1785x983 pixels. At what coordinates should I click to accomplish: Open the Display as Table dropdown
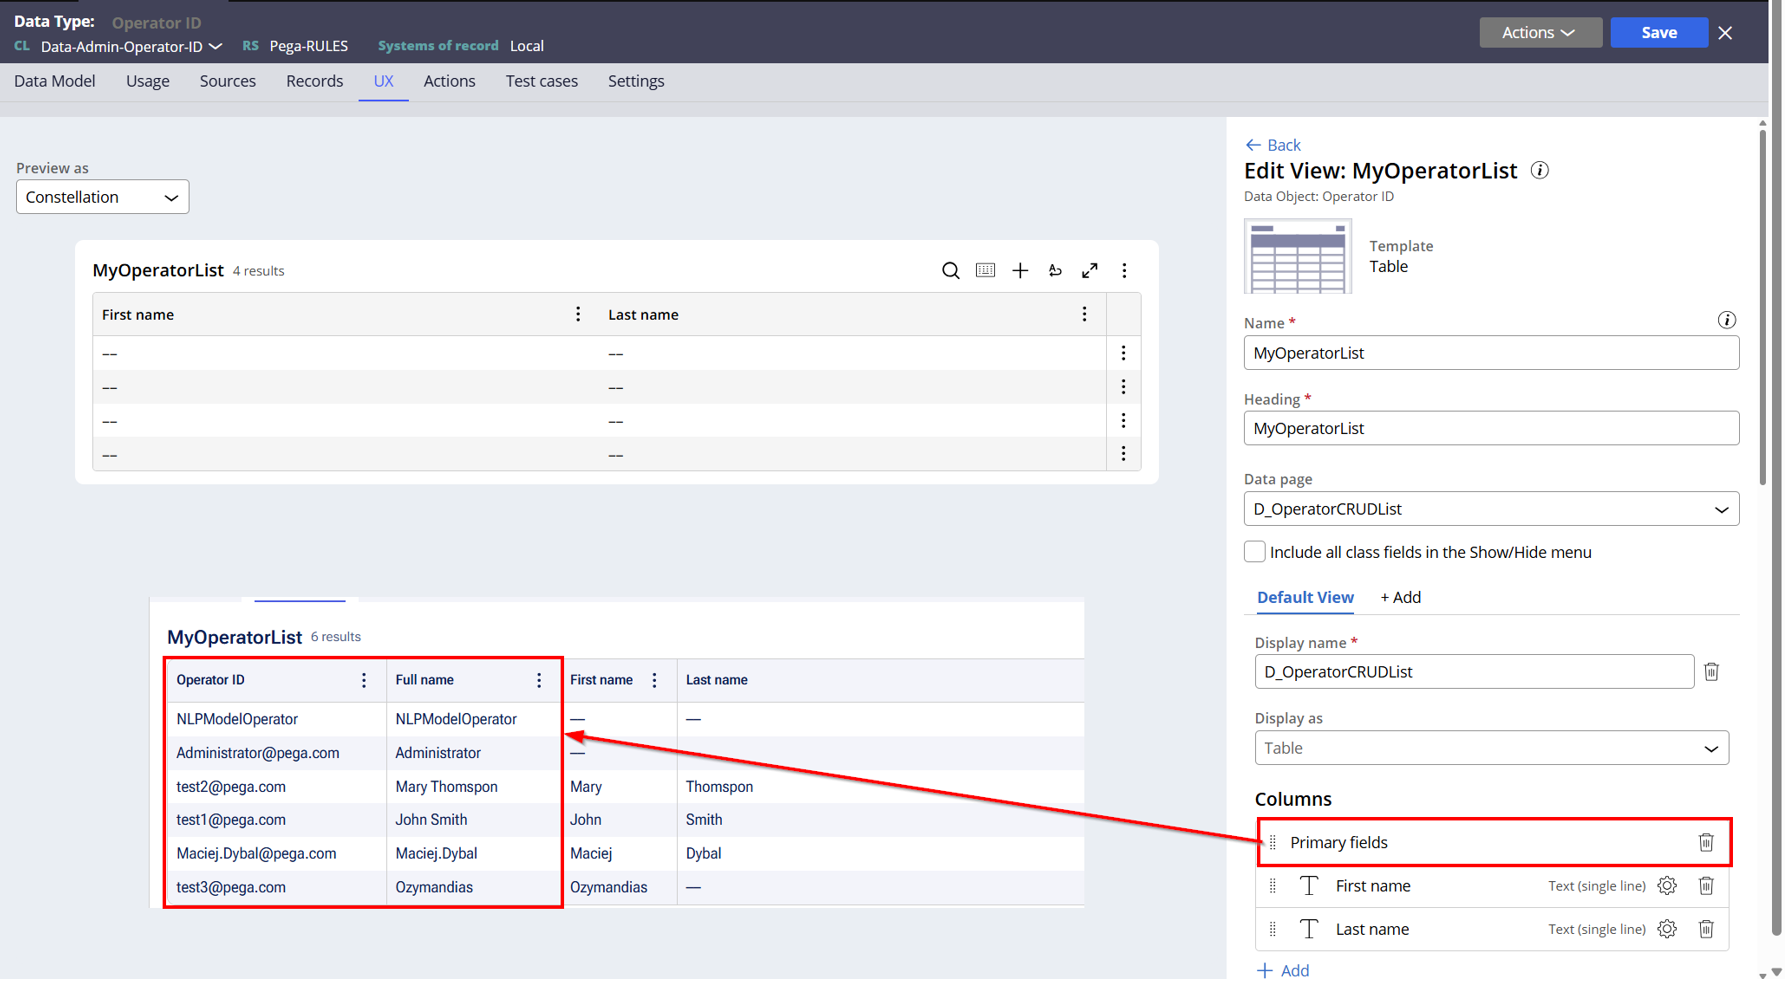[x=1491, y=747]
